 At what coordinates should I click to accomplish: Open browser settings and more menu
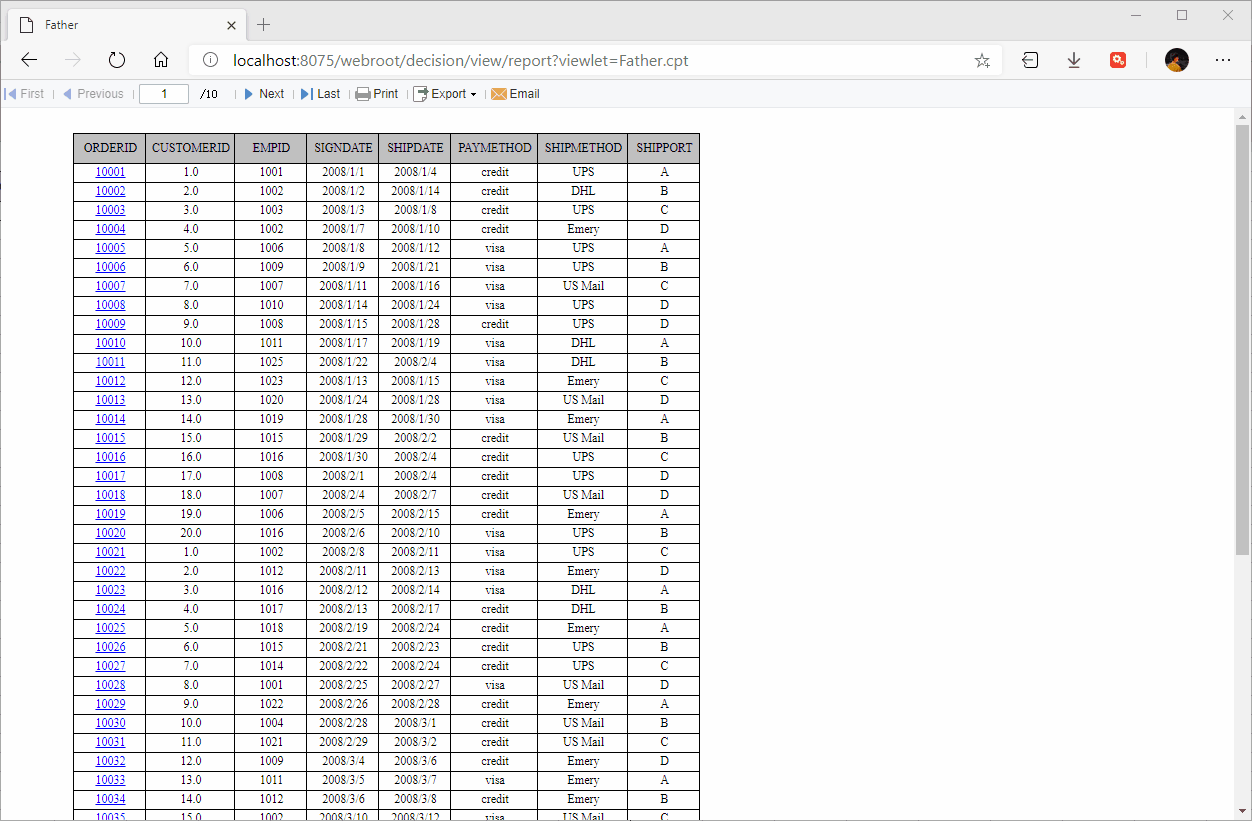1223,60
